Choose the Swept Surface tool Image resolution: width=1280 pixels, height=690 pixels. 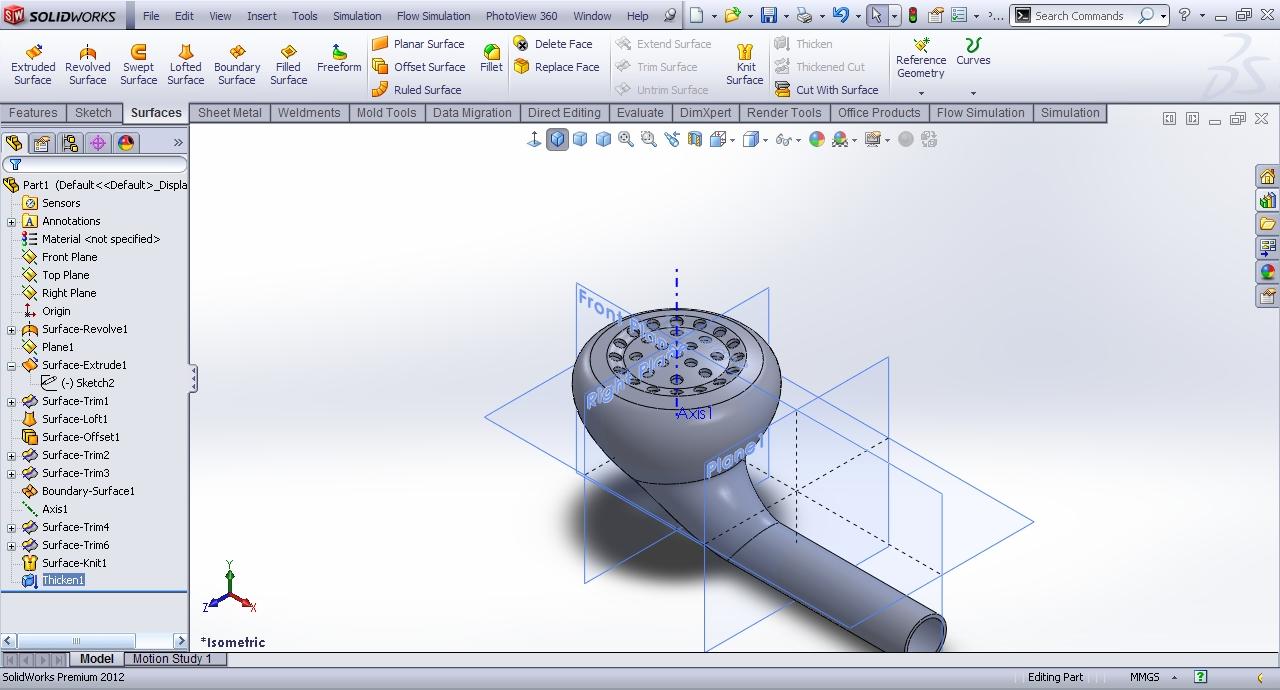click(x=138, y=64)
